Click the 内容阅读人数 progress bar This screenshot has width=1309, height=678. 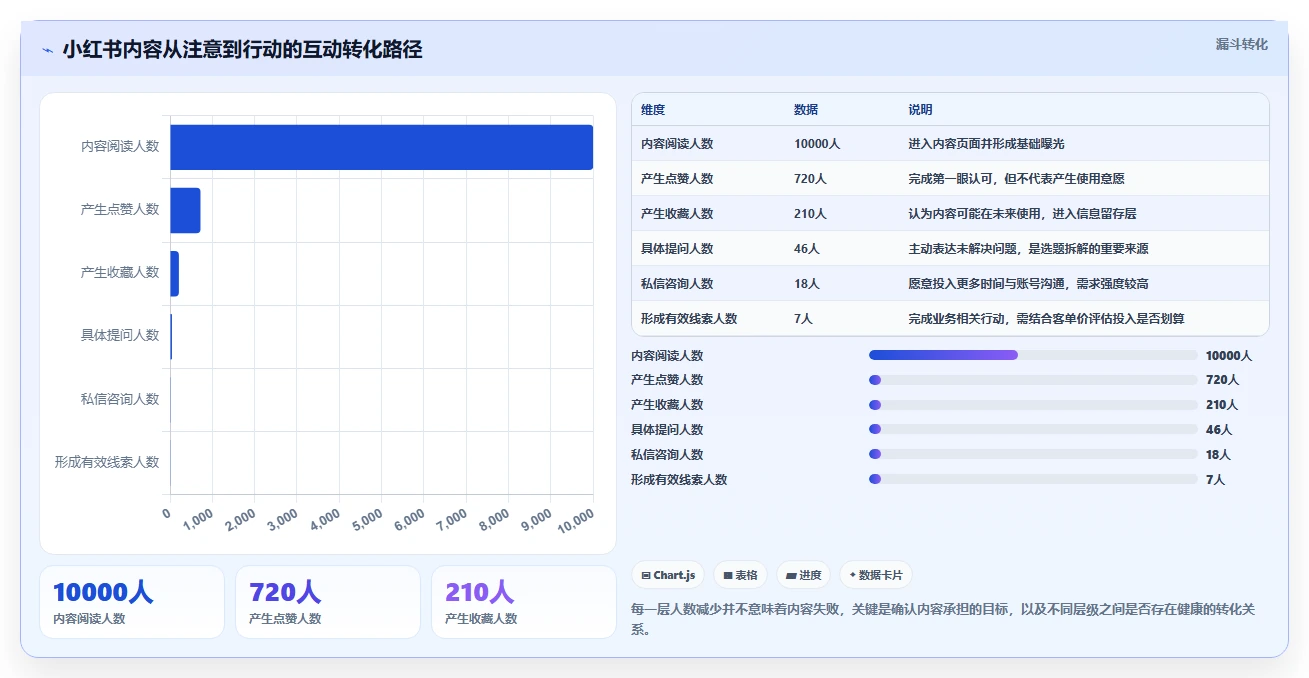tap(1033, 355)
